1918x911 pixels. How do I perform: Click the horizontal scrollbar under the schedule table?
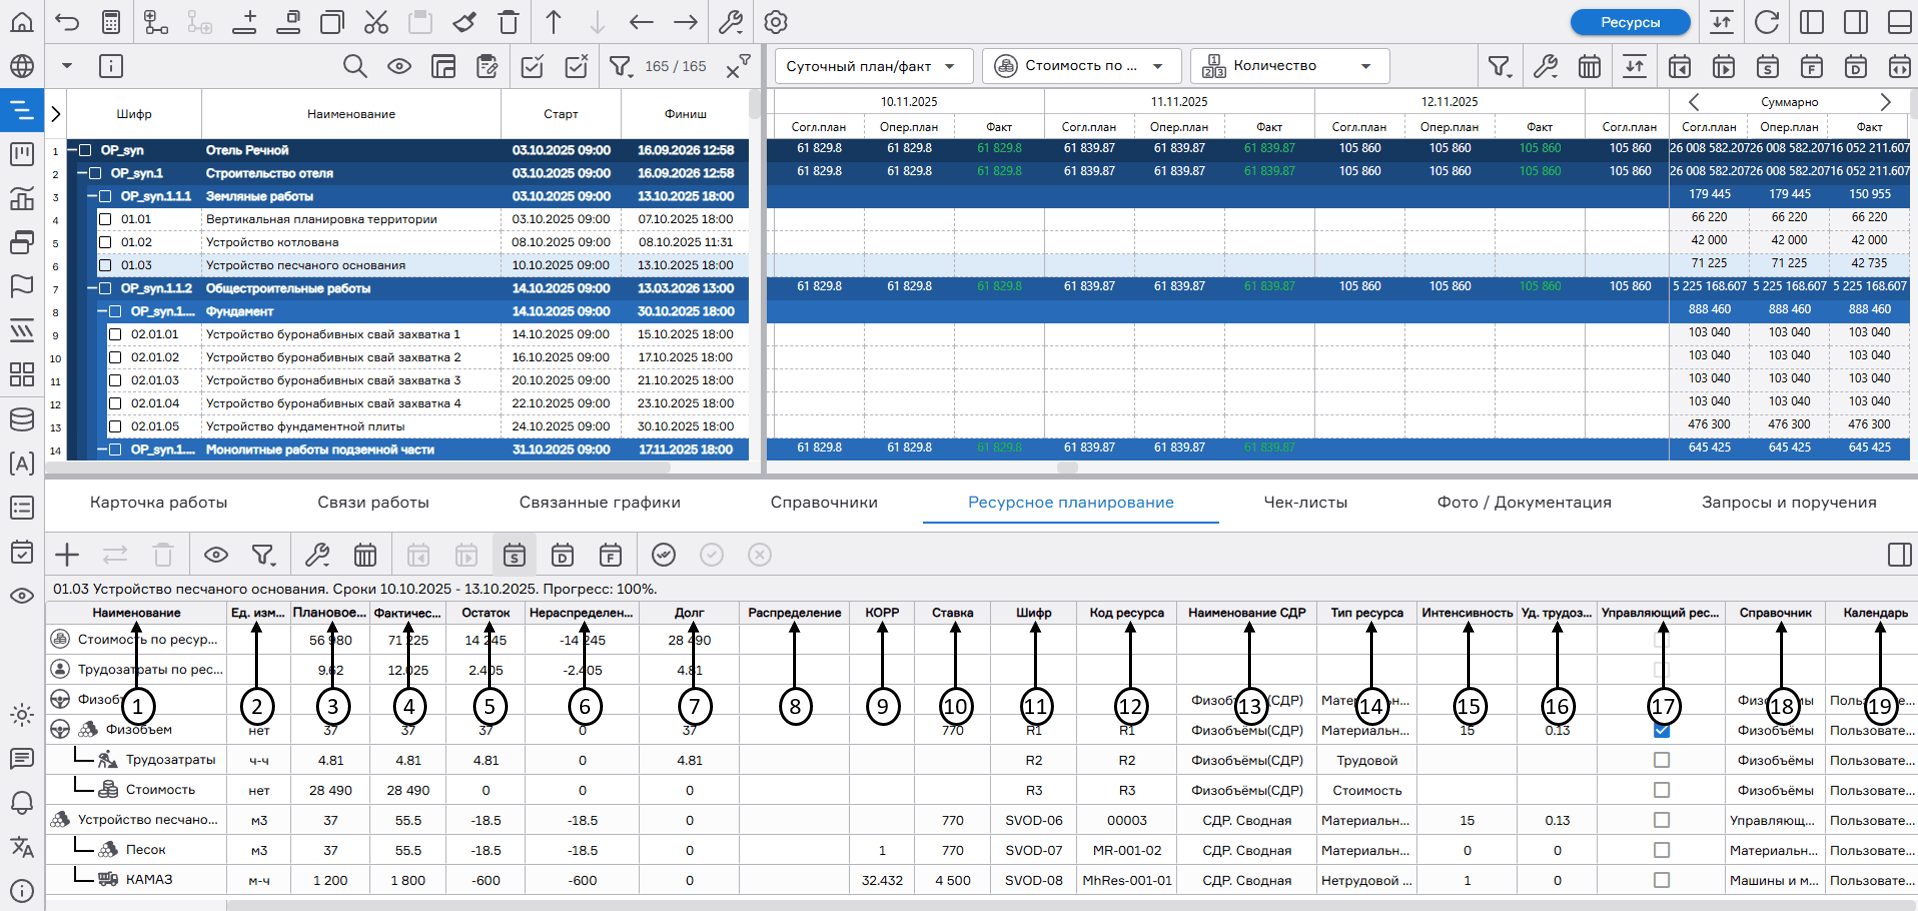click(x=400, y=467)
